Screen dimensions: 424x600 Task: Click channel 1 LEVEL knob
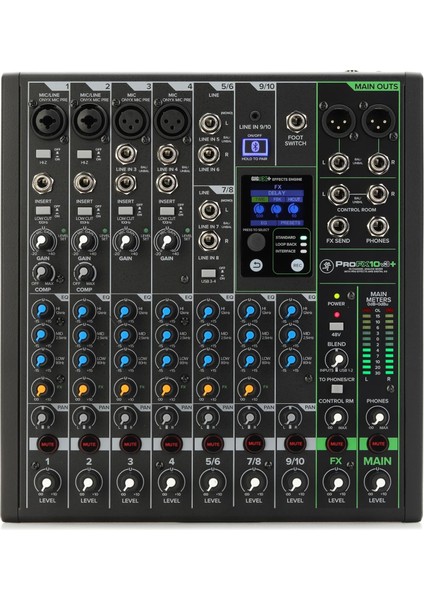(x=47, y=483)
